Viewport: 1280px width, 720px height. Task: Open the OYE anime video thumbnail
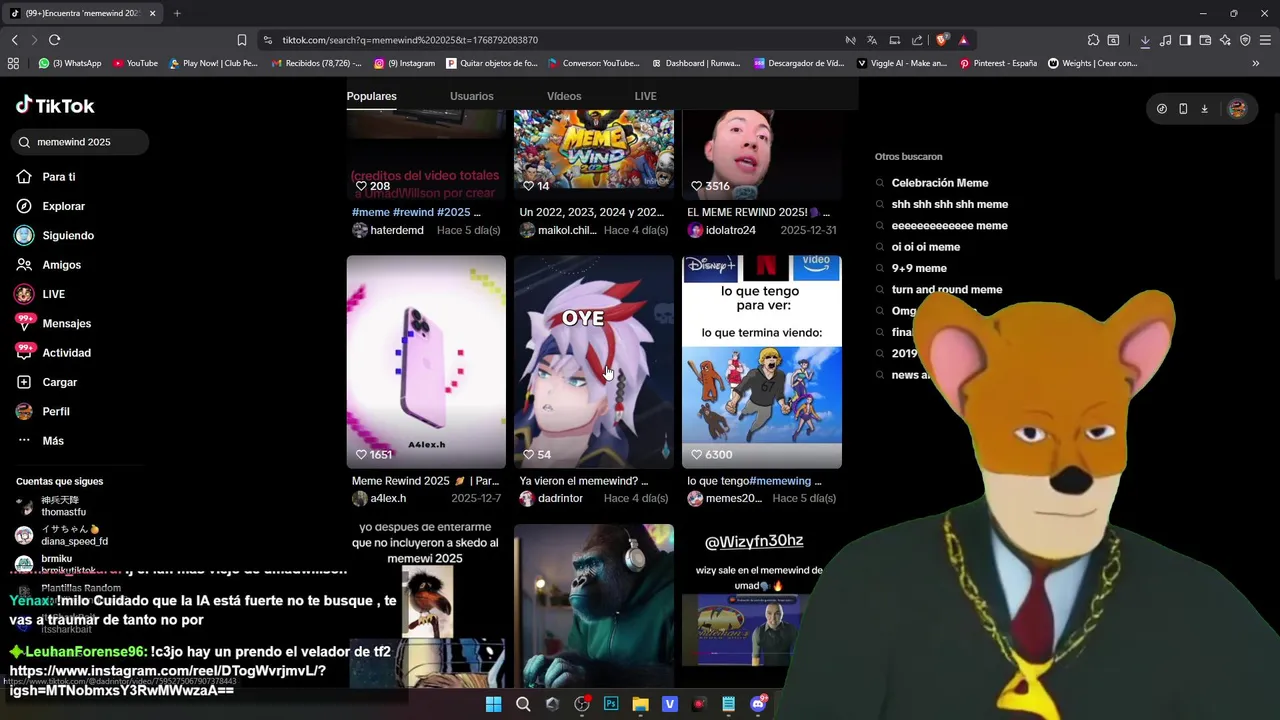594,362
